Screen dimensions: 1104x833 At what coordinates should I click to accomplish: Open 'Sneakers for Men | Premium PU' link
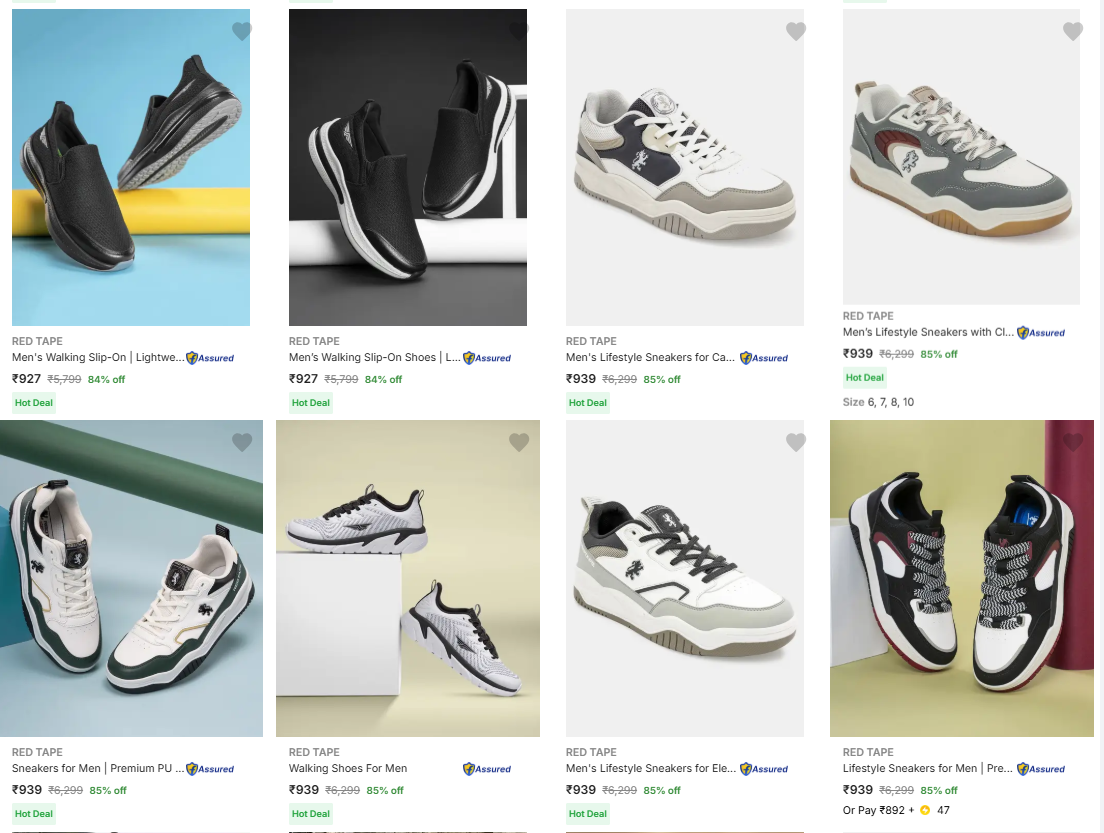coord(98,768)
